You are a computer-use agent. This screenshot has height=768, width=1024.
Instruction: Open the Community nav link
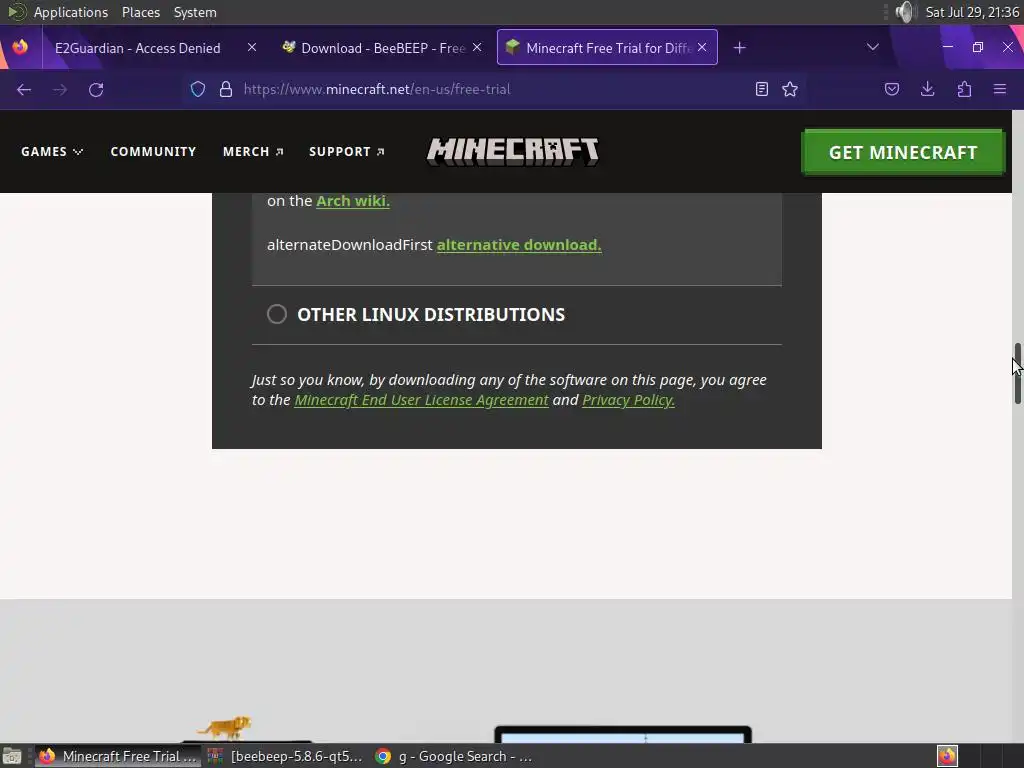click(x=153, y=152)
